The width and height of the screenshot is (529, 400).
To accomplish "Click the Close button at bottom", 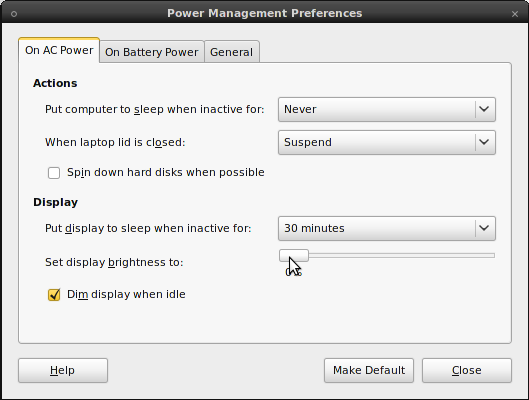I will 467,370.
